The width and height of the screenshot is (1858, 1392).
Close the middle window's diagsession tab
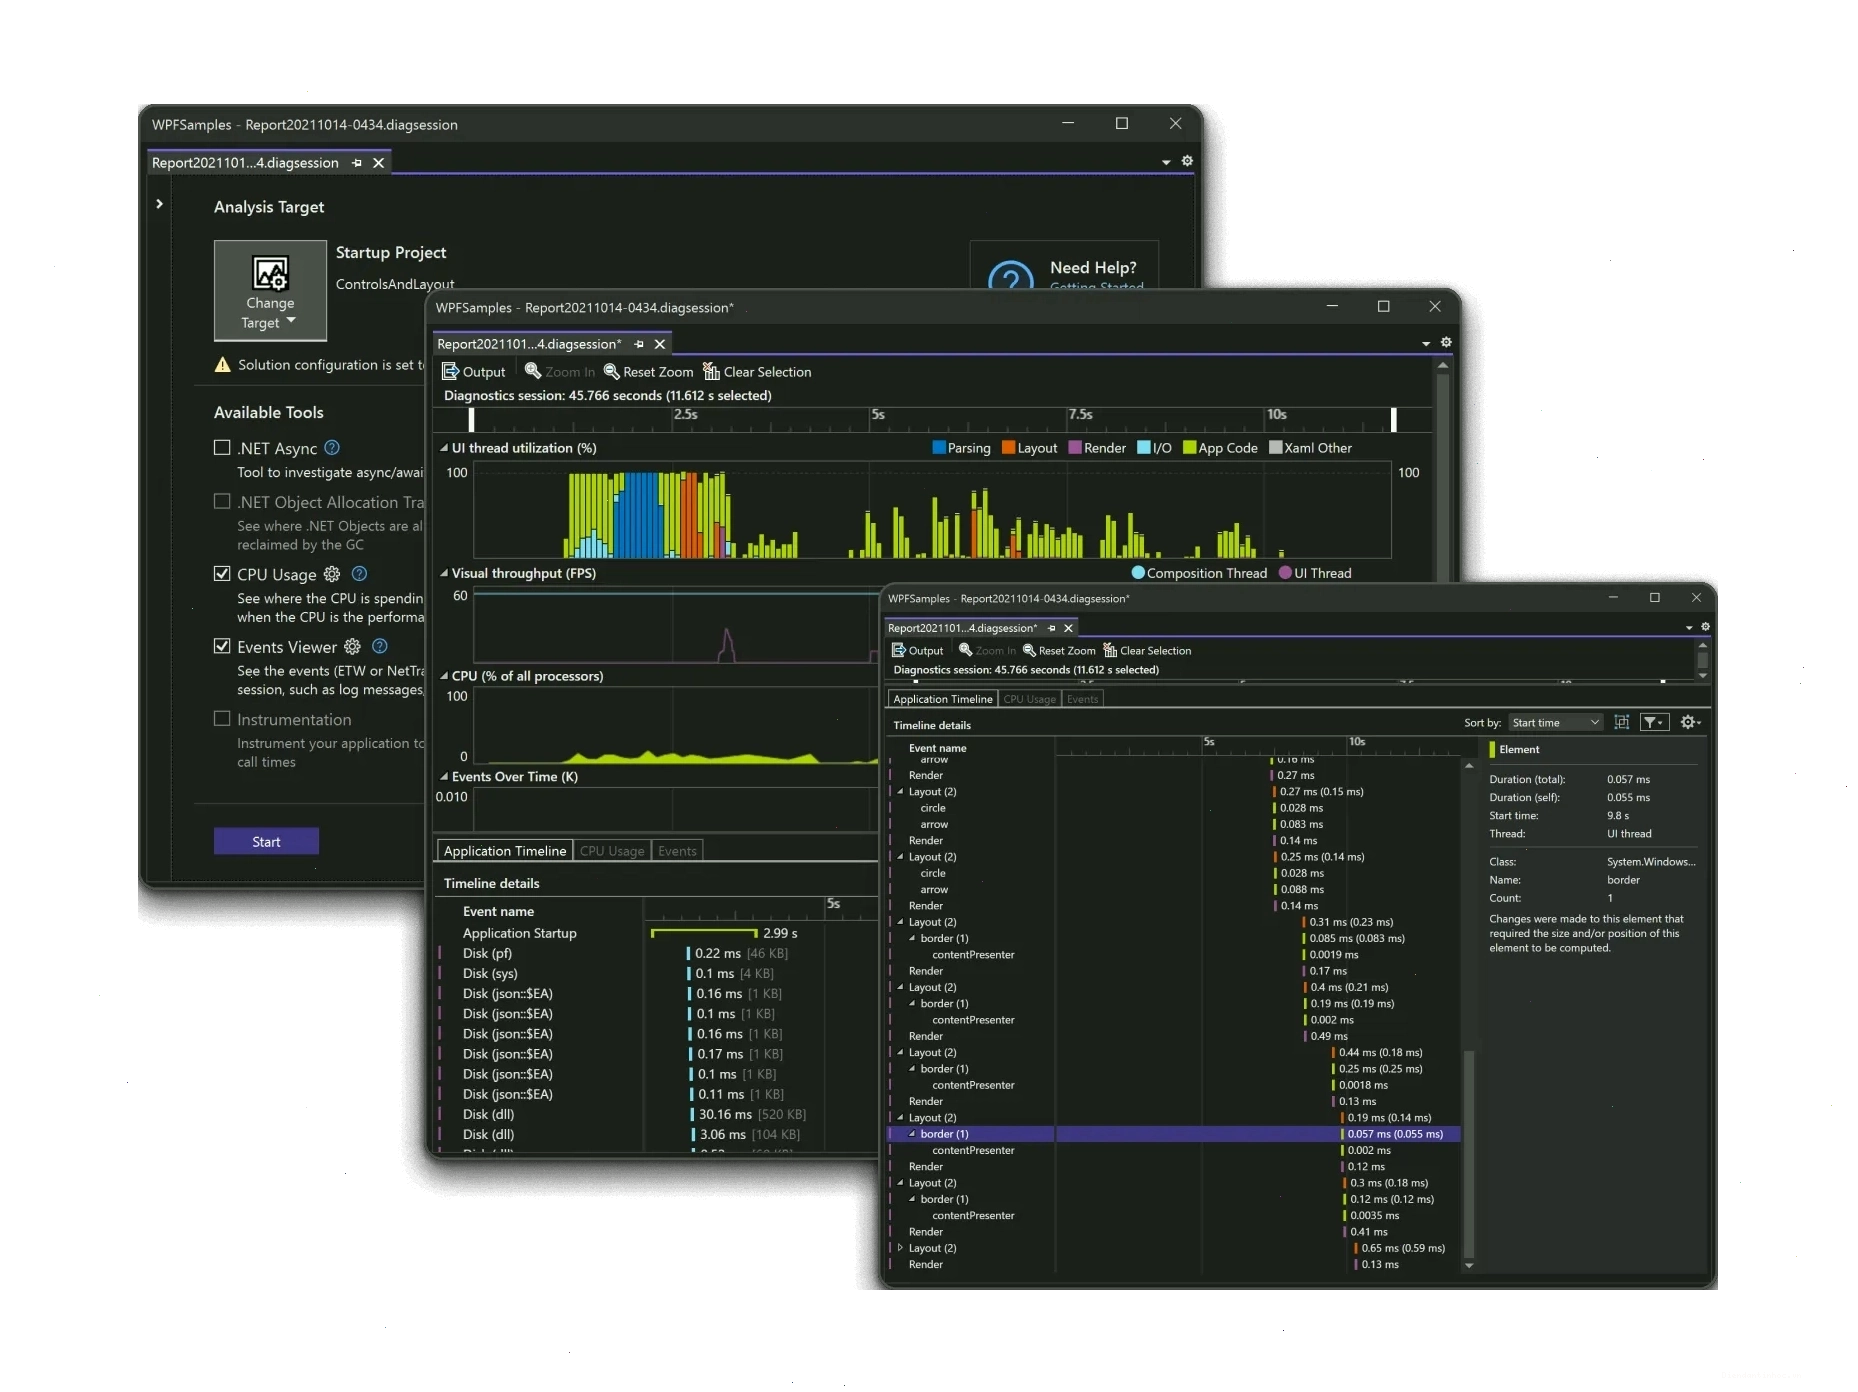(659, 344)
